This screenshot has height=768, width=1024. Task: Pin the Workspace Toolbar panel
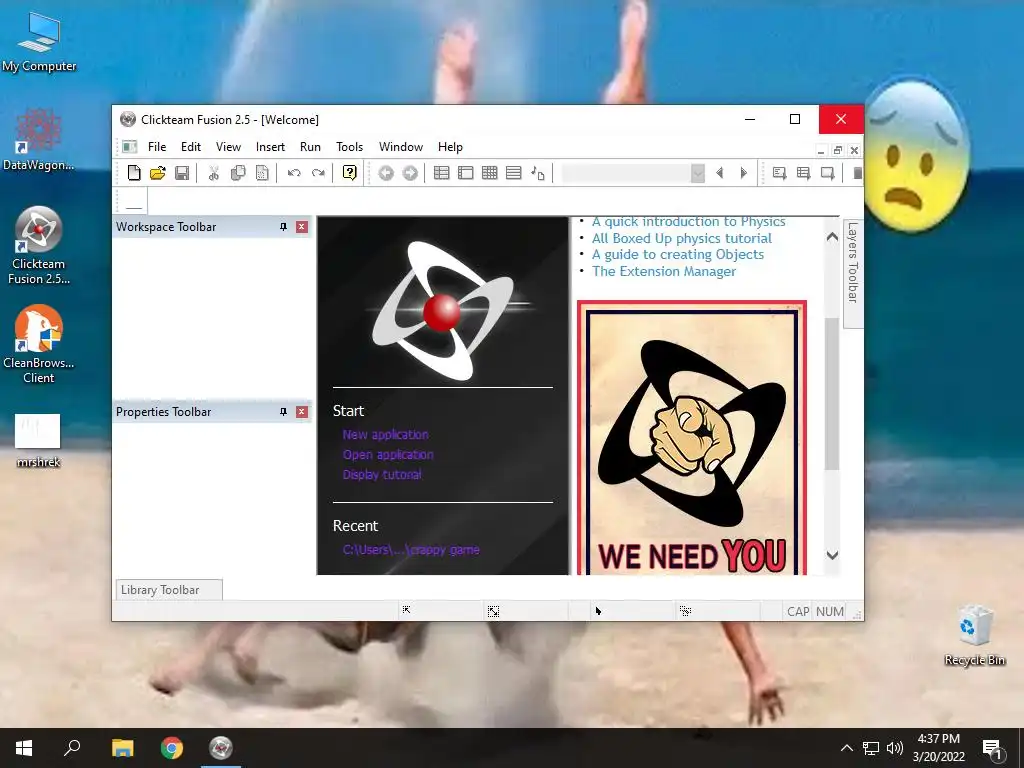click(283, 227)
